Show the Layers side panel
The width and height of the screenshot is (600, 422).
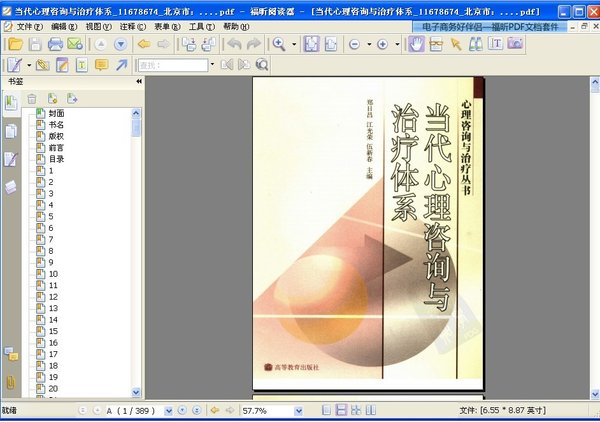(x=11, y=187)
